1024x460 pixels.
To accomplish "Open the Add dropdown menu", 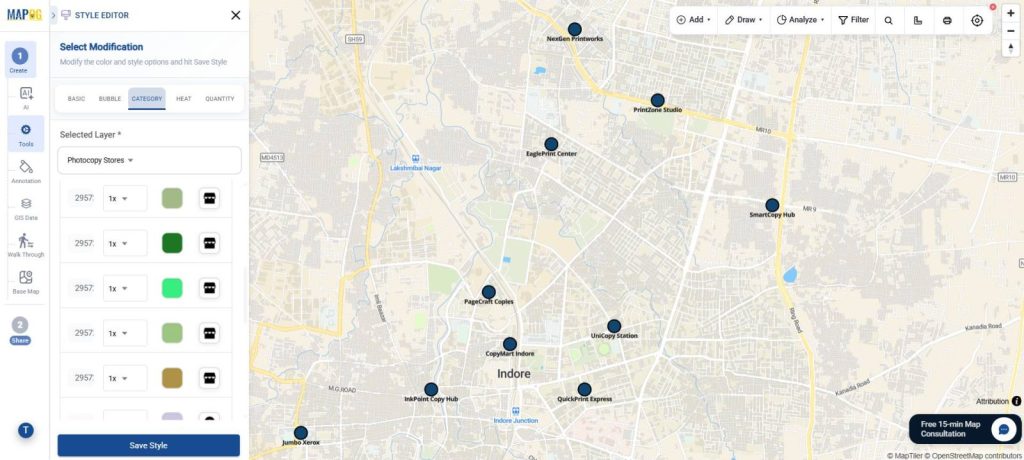I will point(694,20).
